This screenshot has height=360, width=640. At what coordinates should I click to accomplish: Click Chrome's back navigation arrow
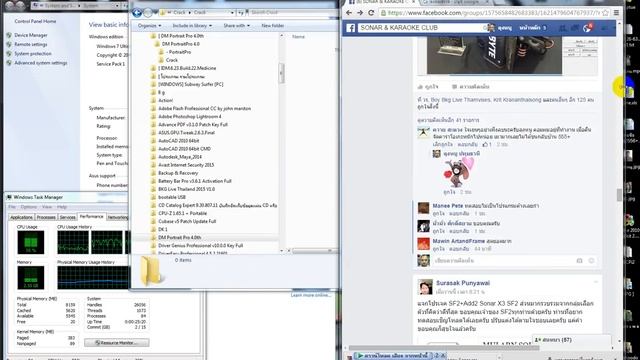tap(349, 13)
